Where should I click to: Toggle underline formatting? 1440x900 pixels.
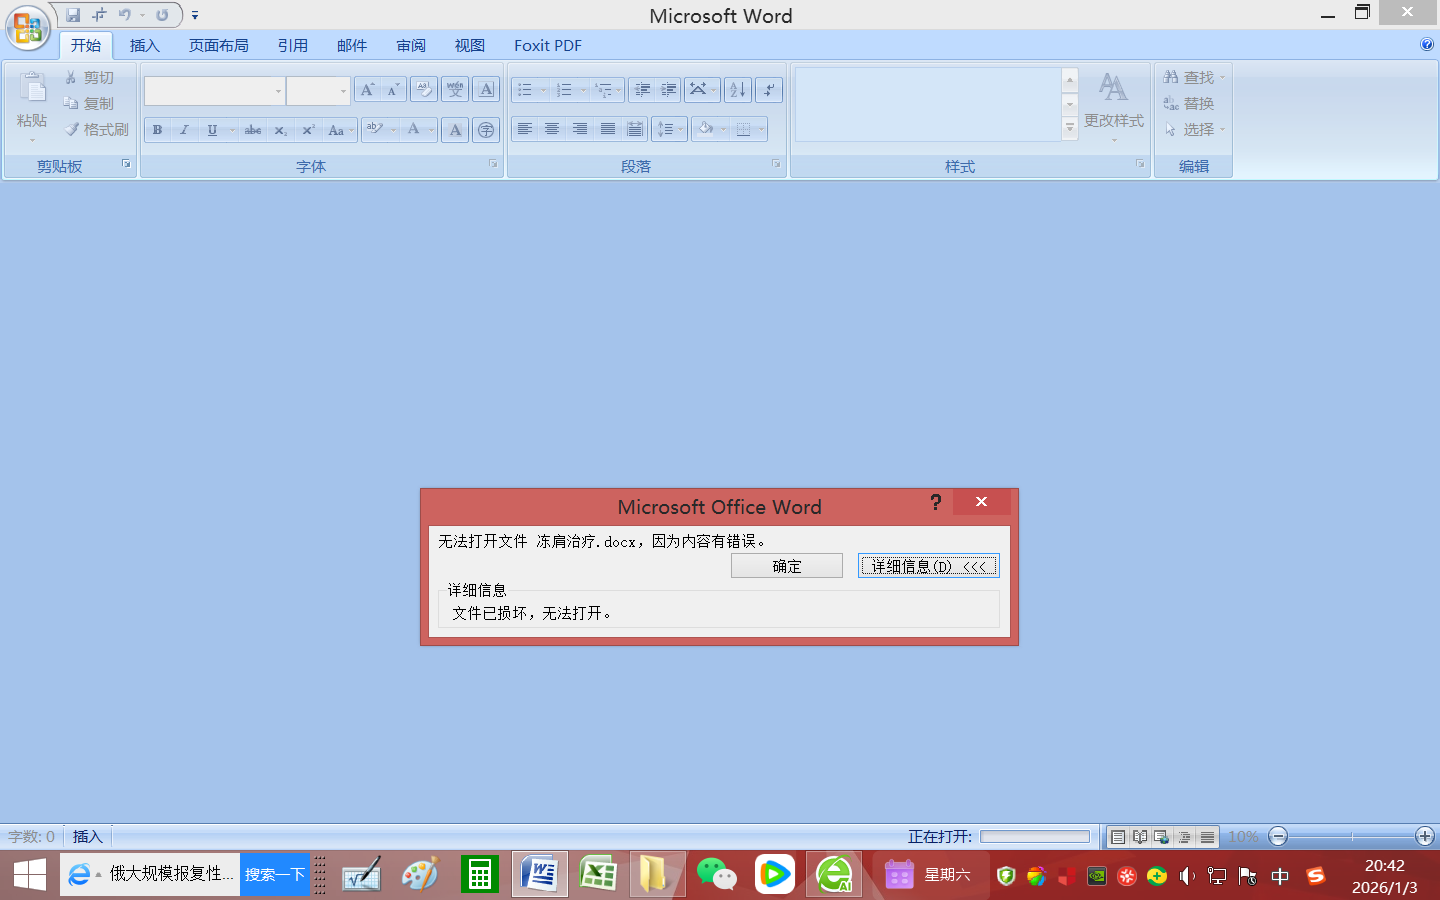pyautogui.click(x=212, y=130)
